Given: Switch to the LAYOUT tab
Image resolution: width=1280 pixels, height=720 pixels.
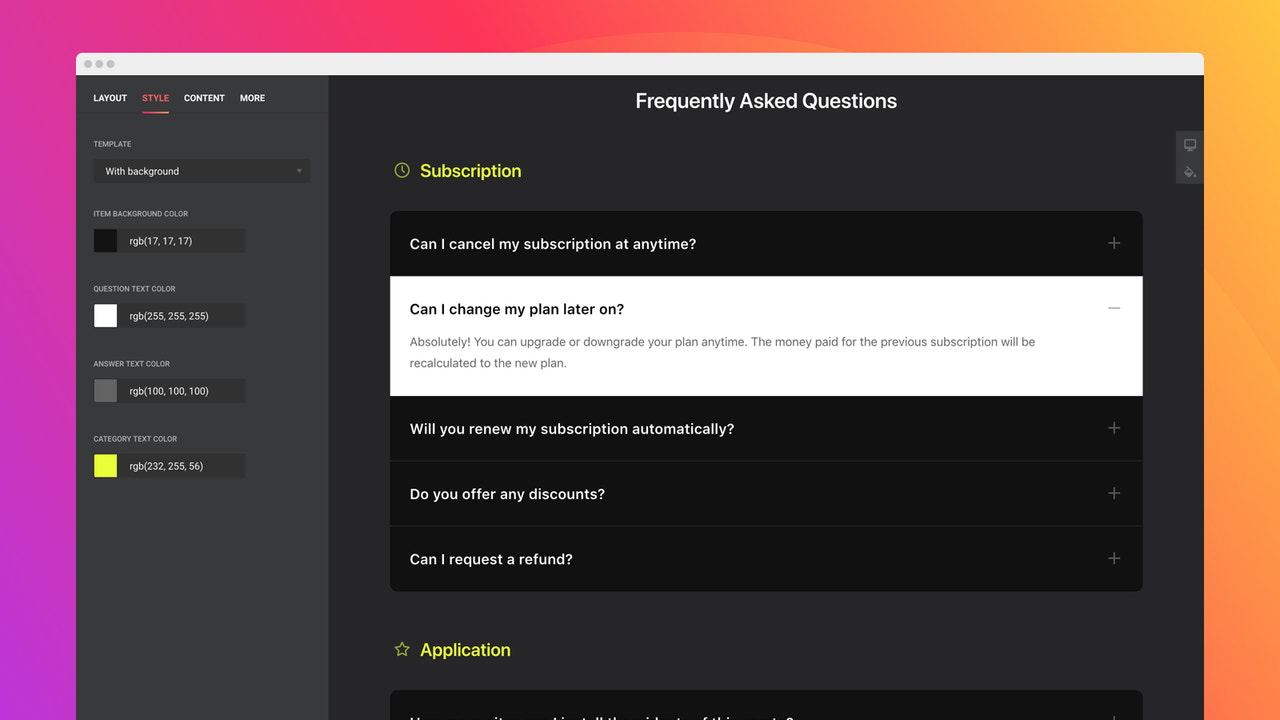Looking at the screenshot, I should 110,98.
